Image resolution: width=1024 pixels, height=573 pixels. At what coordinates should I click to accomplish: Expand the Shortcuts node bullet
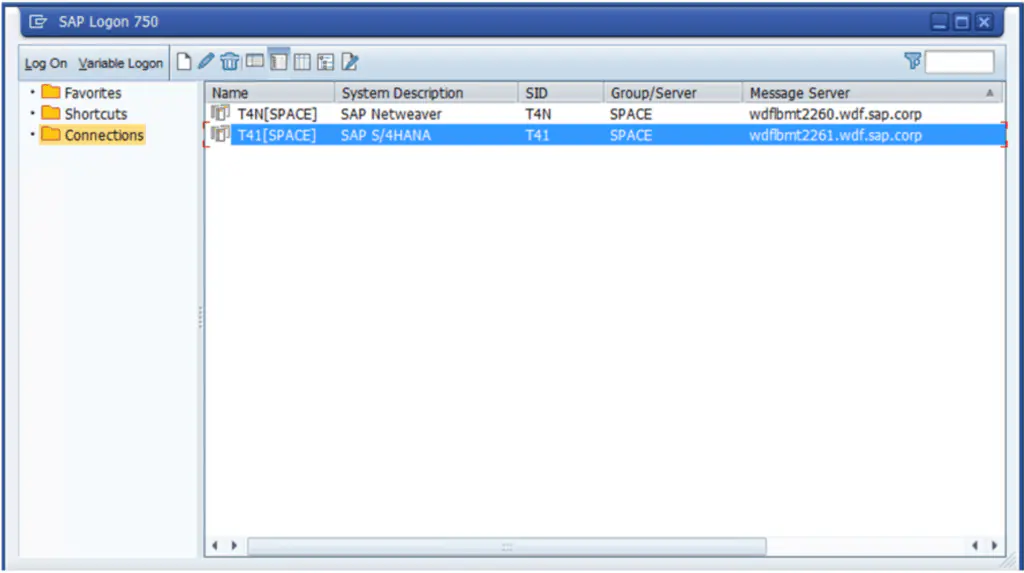(32, 114)
